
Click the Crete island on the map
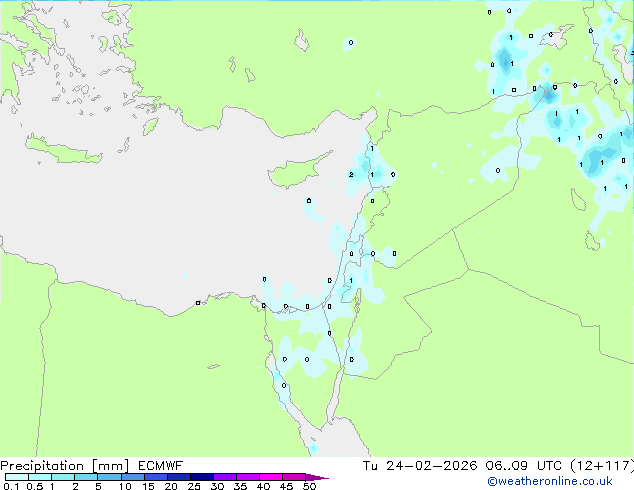[x=63, y=150]
